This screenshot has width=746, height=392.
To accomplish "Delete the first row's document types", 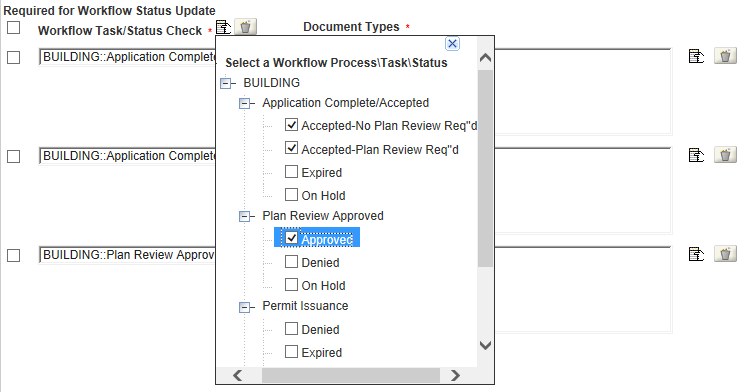I will 725,56.
